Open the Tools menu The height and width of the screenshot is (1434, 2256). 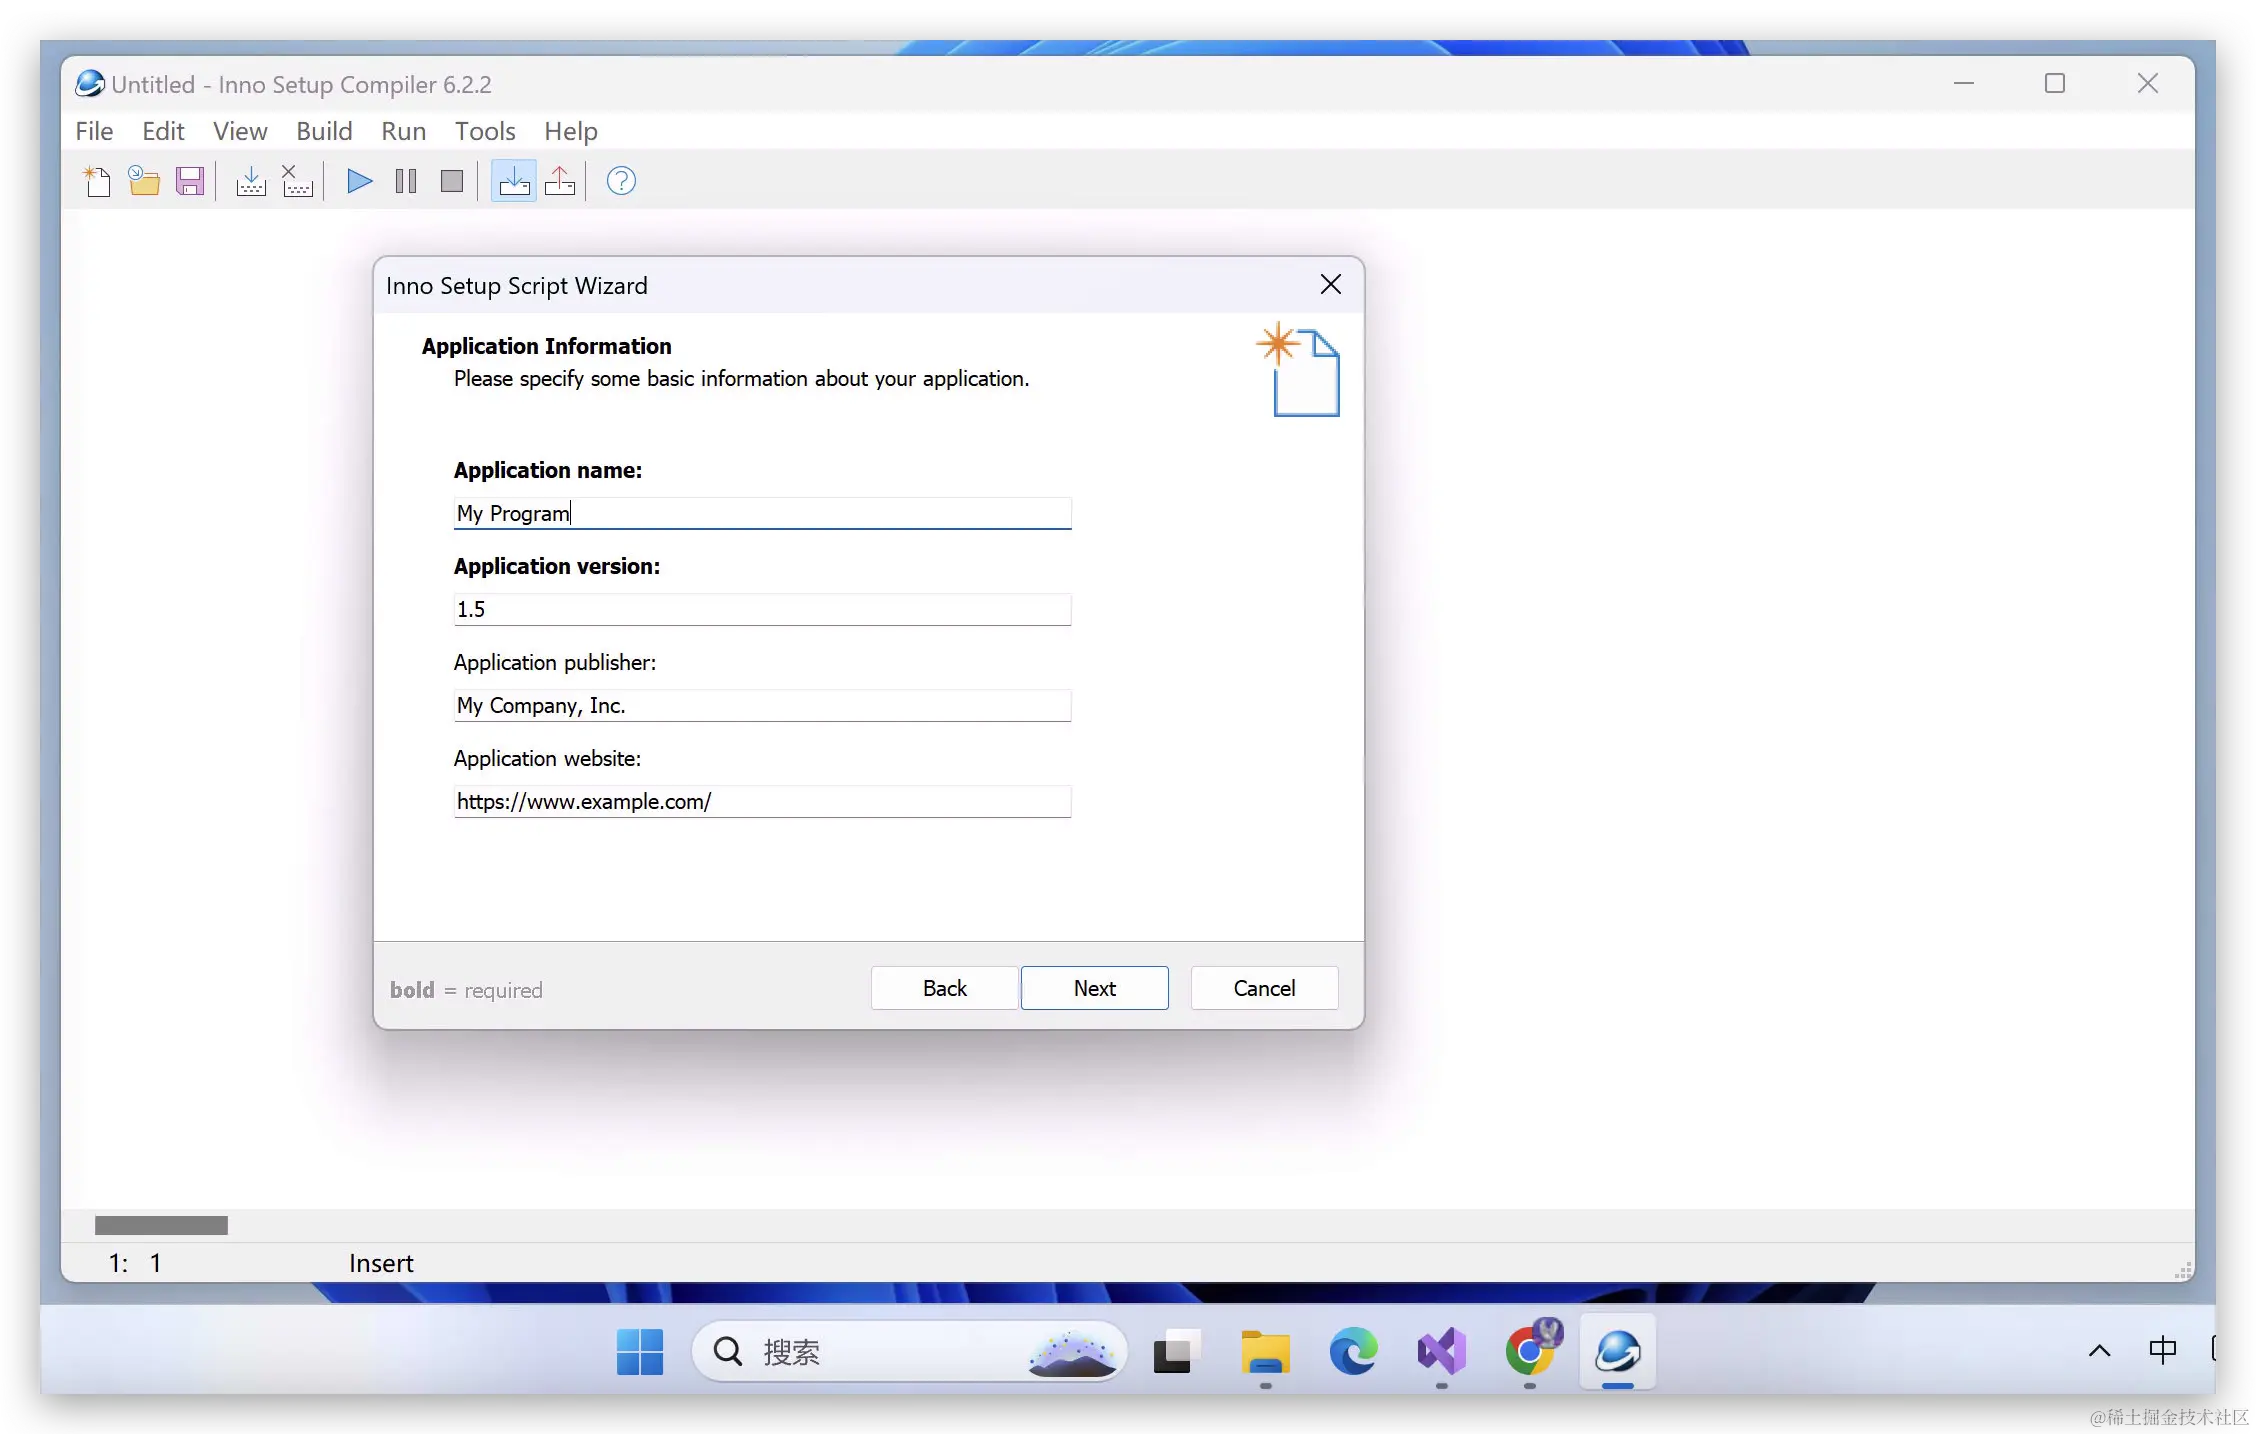coord(485,131)
